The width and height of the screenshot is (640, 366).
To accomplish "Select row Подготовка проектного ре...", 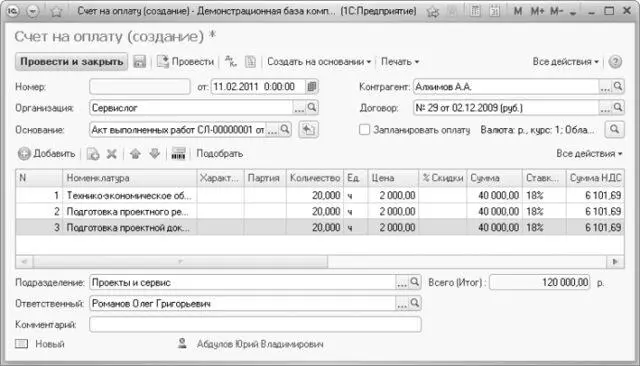I will pos(320,211).
